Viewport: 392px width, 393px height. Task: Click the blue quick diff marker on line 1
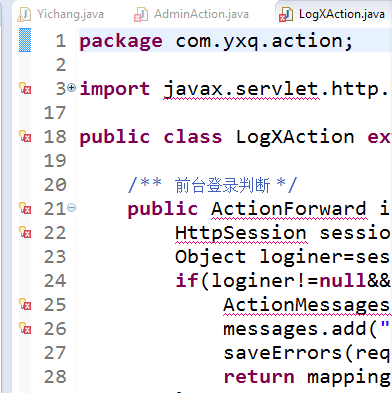[25, 40]
